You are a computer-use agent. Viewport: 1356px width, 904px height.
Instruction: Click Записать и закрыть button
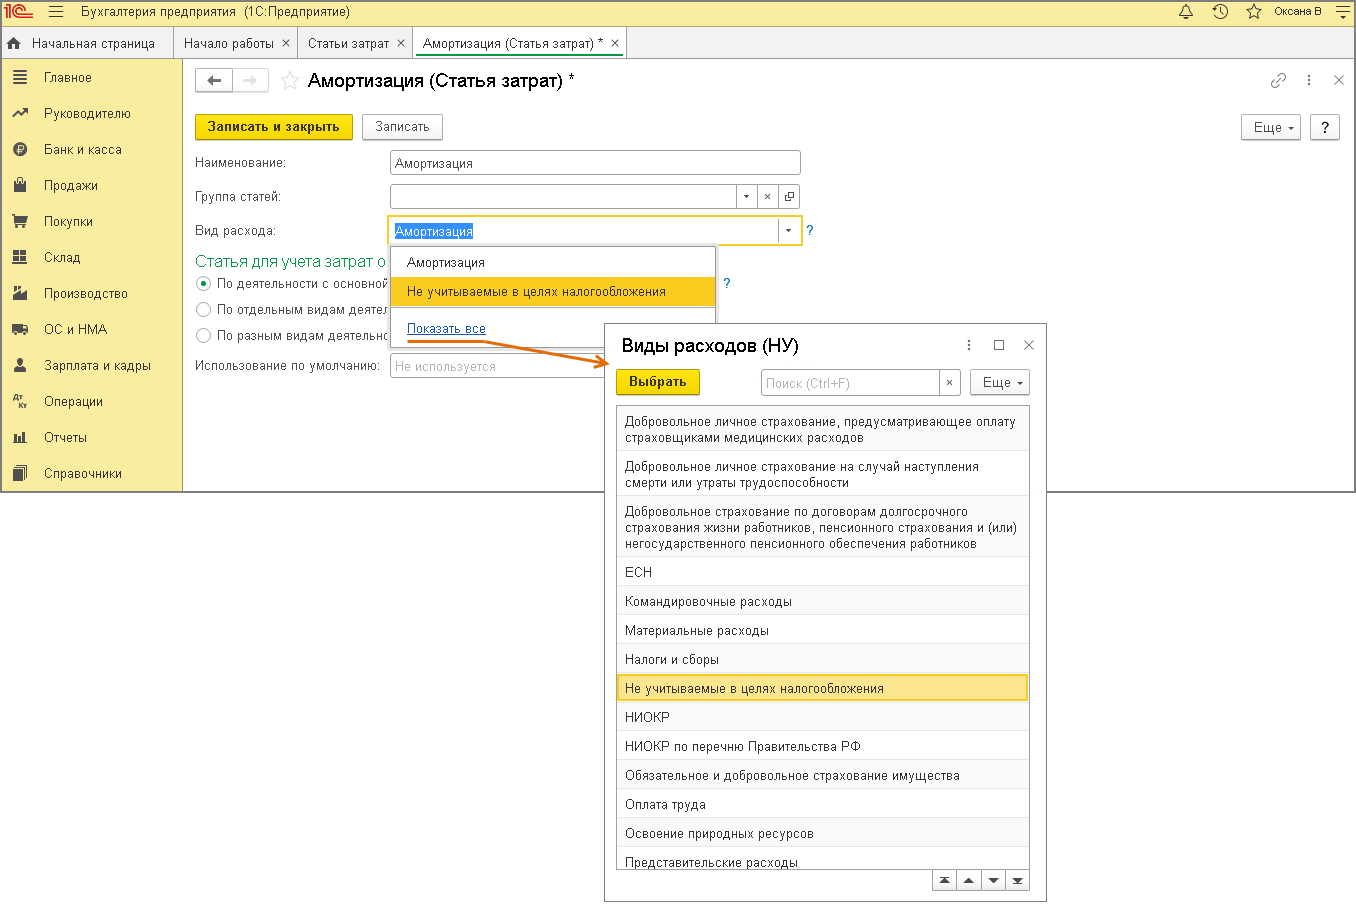tap(274, 127)
